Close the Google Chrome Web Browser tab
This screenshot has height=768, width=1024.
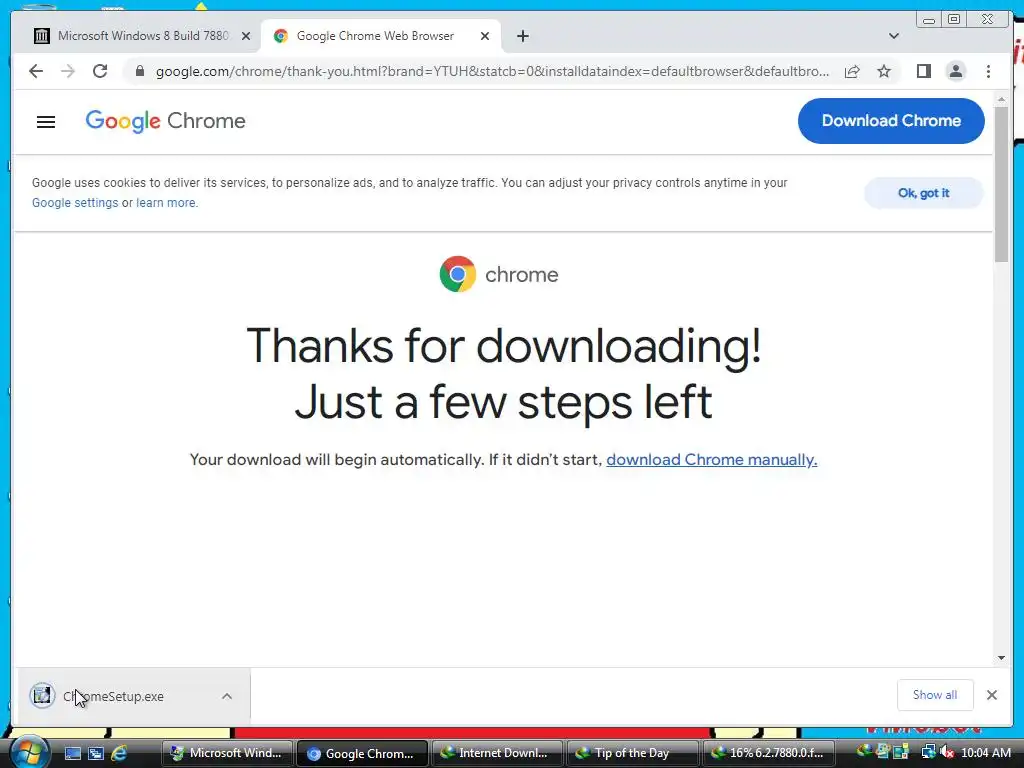485,36
